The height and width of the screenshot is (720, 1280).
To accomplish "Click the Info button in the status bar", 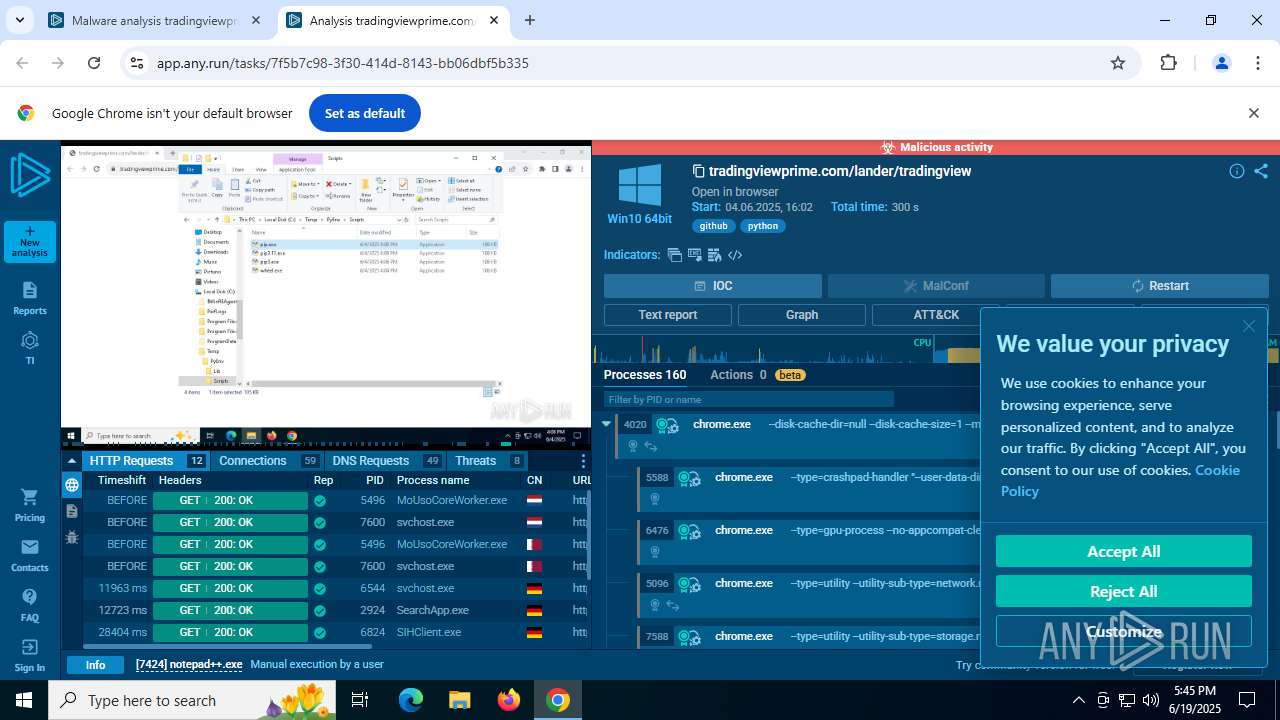I will coord(96,665).
